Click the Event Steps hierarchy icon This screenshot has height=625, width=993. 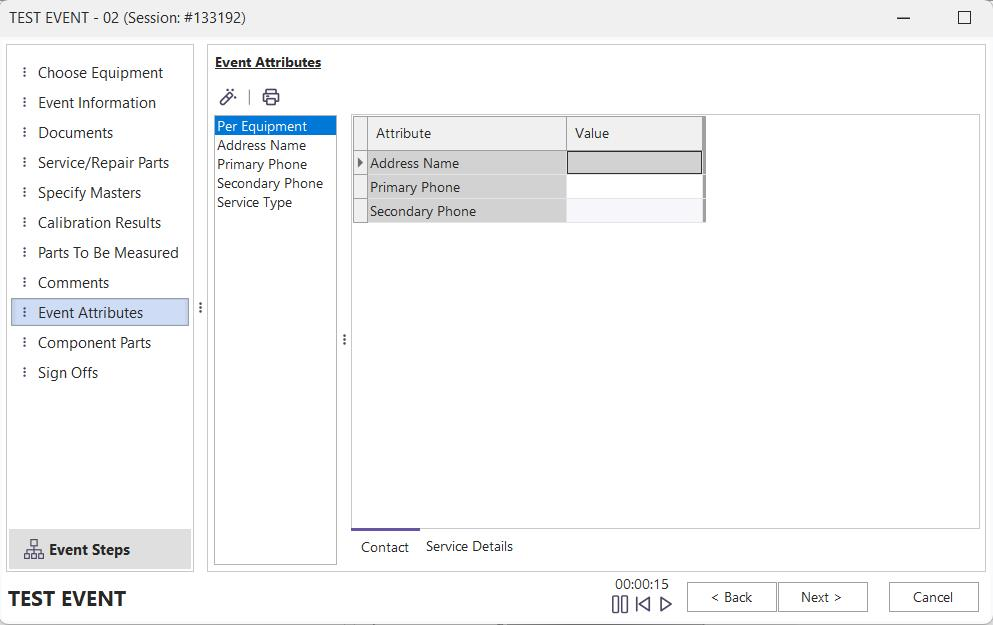coord(34,549)
